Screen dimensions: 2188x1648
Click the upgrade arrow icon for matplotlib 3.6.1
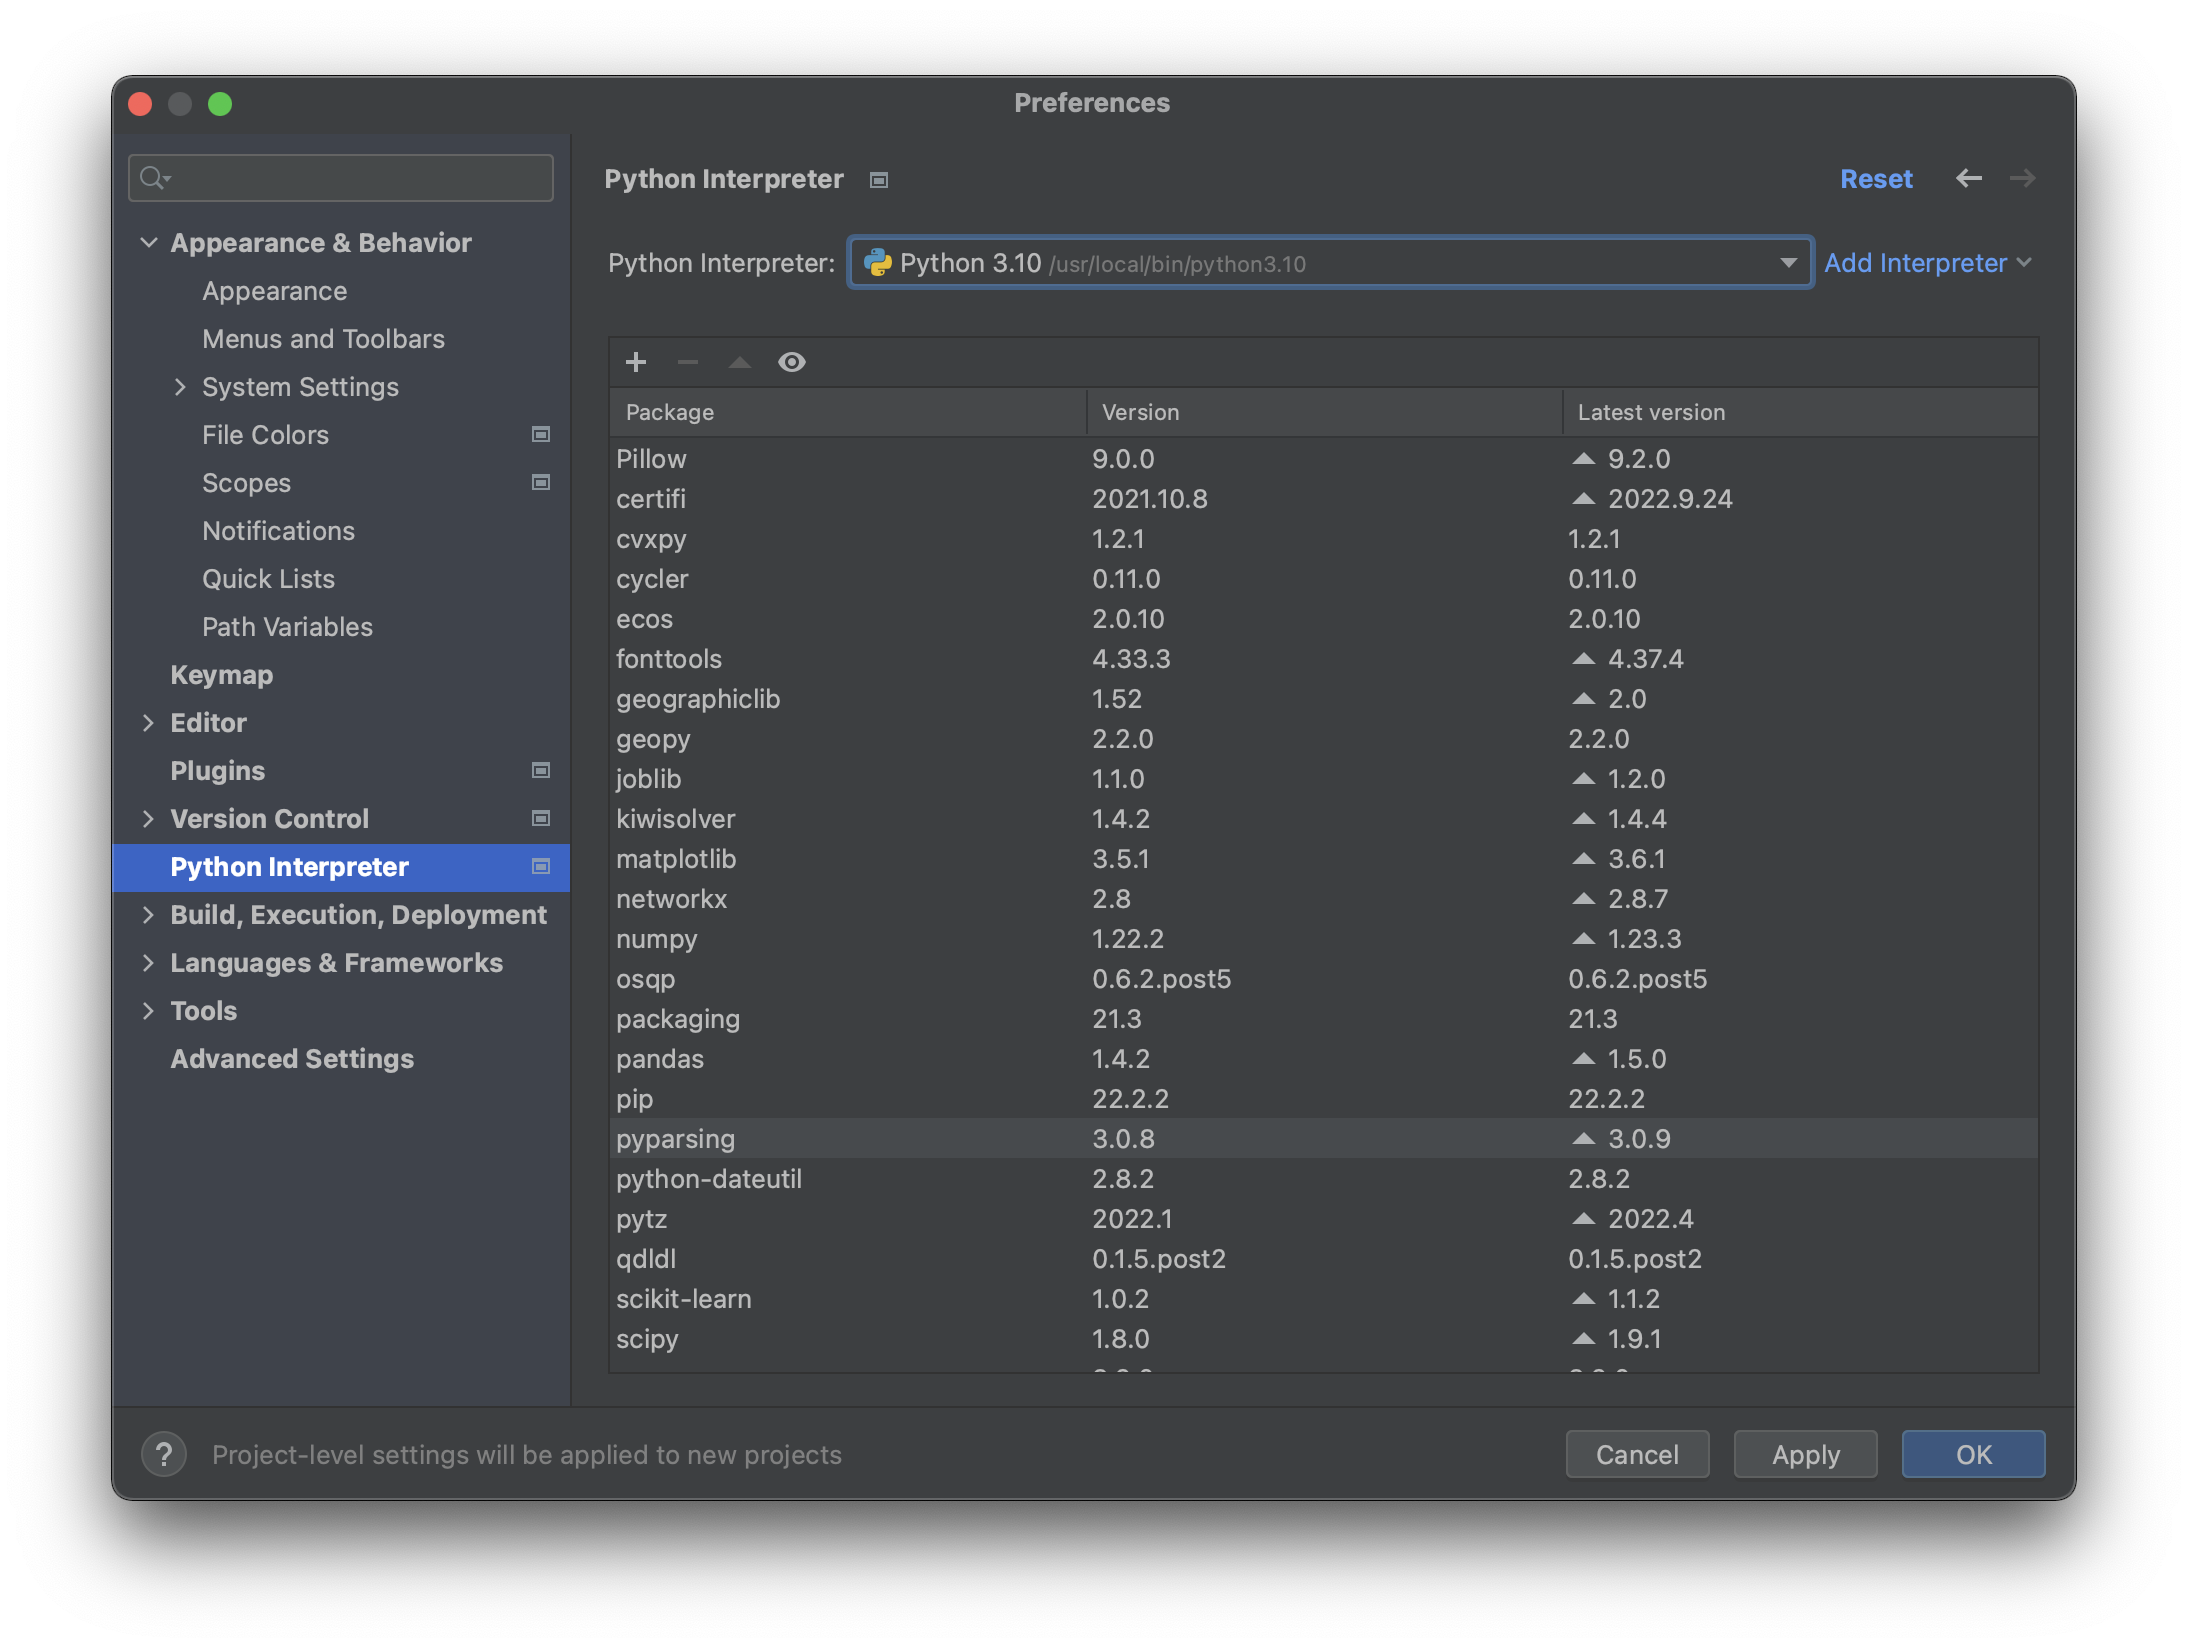click(1583, 859)
